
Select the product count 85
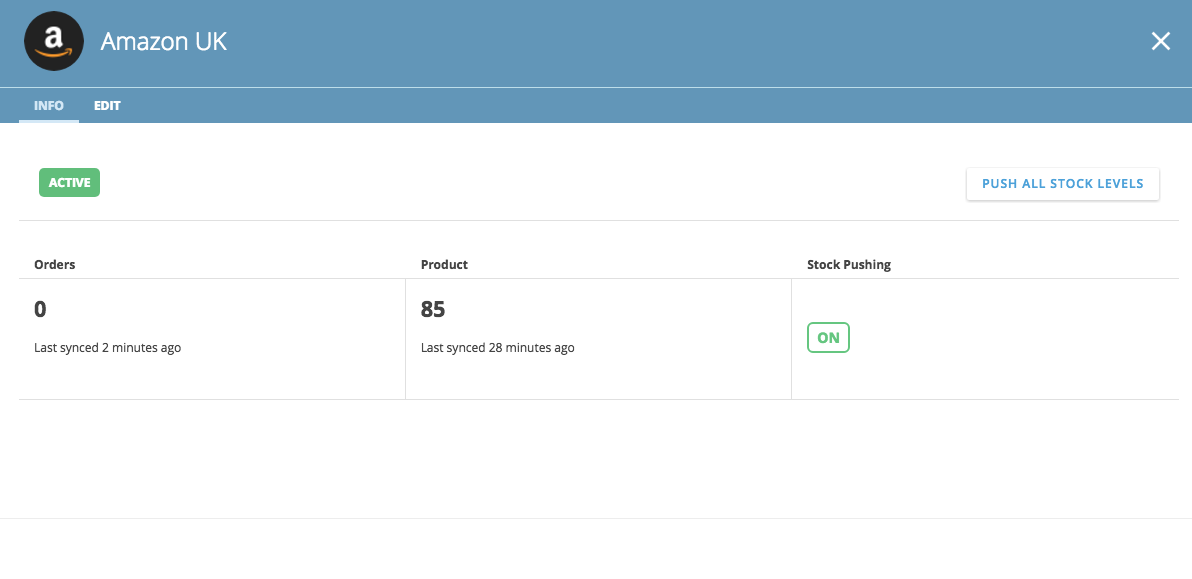[x=433, y=309]
